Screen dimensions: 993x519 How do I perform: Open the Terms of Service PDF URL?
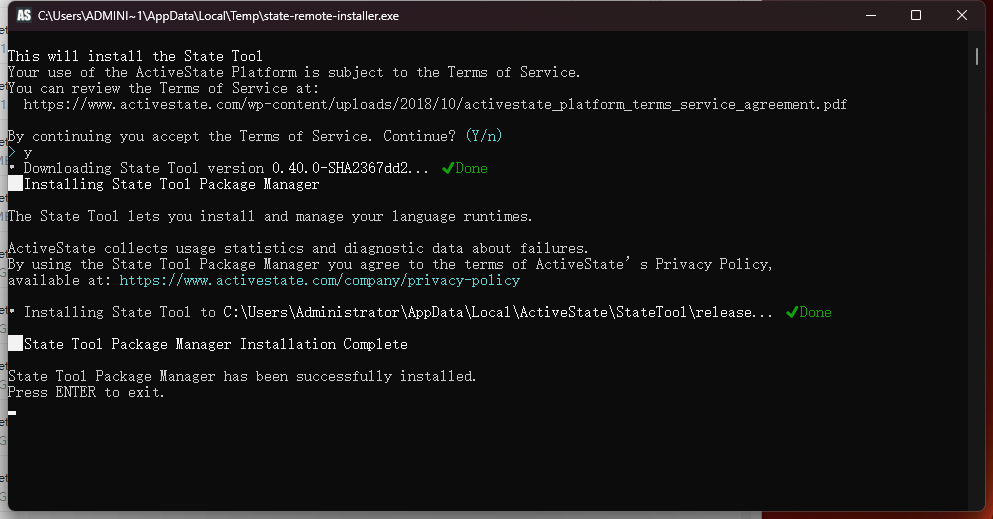[x=435, y=104]
